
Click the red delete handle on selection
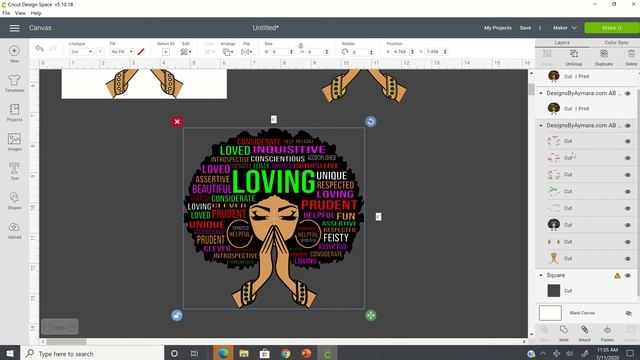pos(177,122)
